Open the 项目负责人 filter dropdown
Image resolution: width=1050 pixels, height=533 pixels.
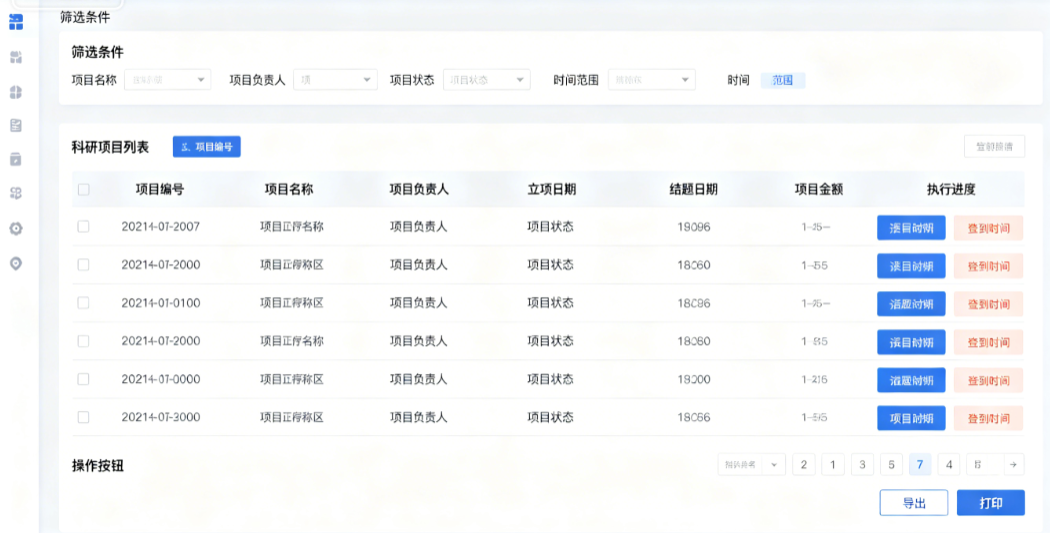coord(335,80)
